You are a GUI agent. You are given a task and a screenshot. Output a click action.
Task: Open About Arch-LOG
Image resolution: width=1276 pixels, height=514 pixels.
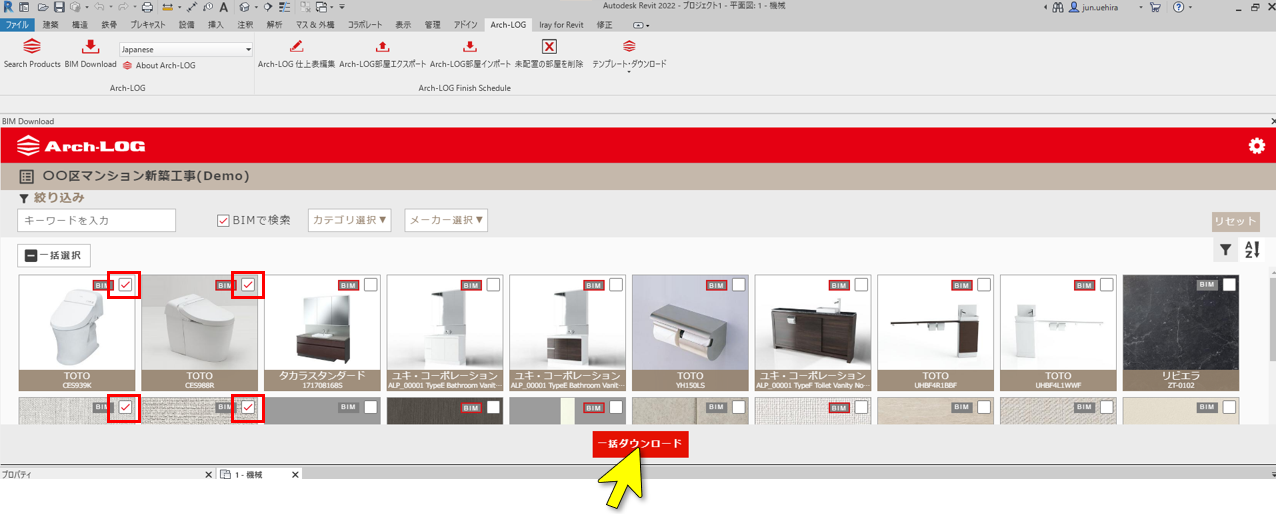coord(159,66)
